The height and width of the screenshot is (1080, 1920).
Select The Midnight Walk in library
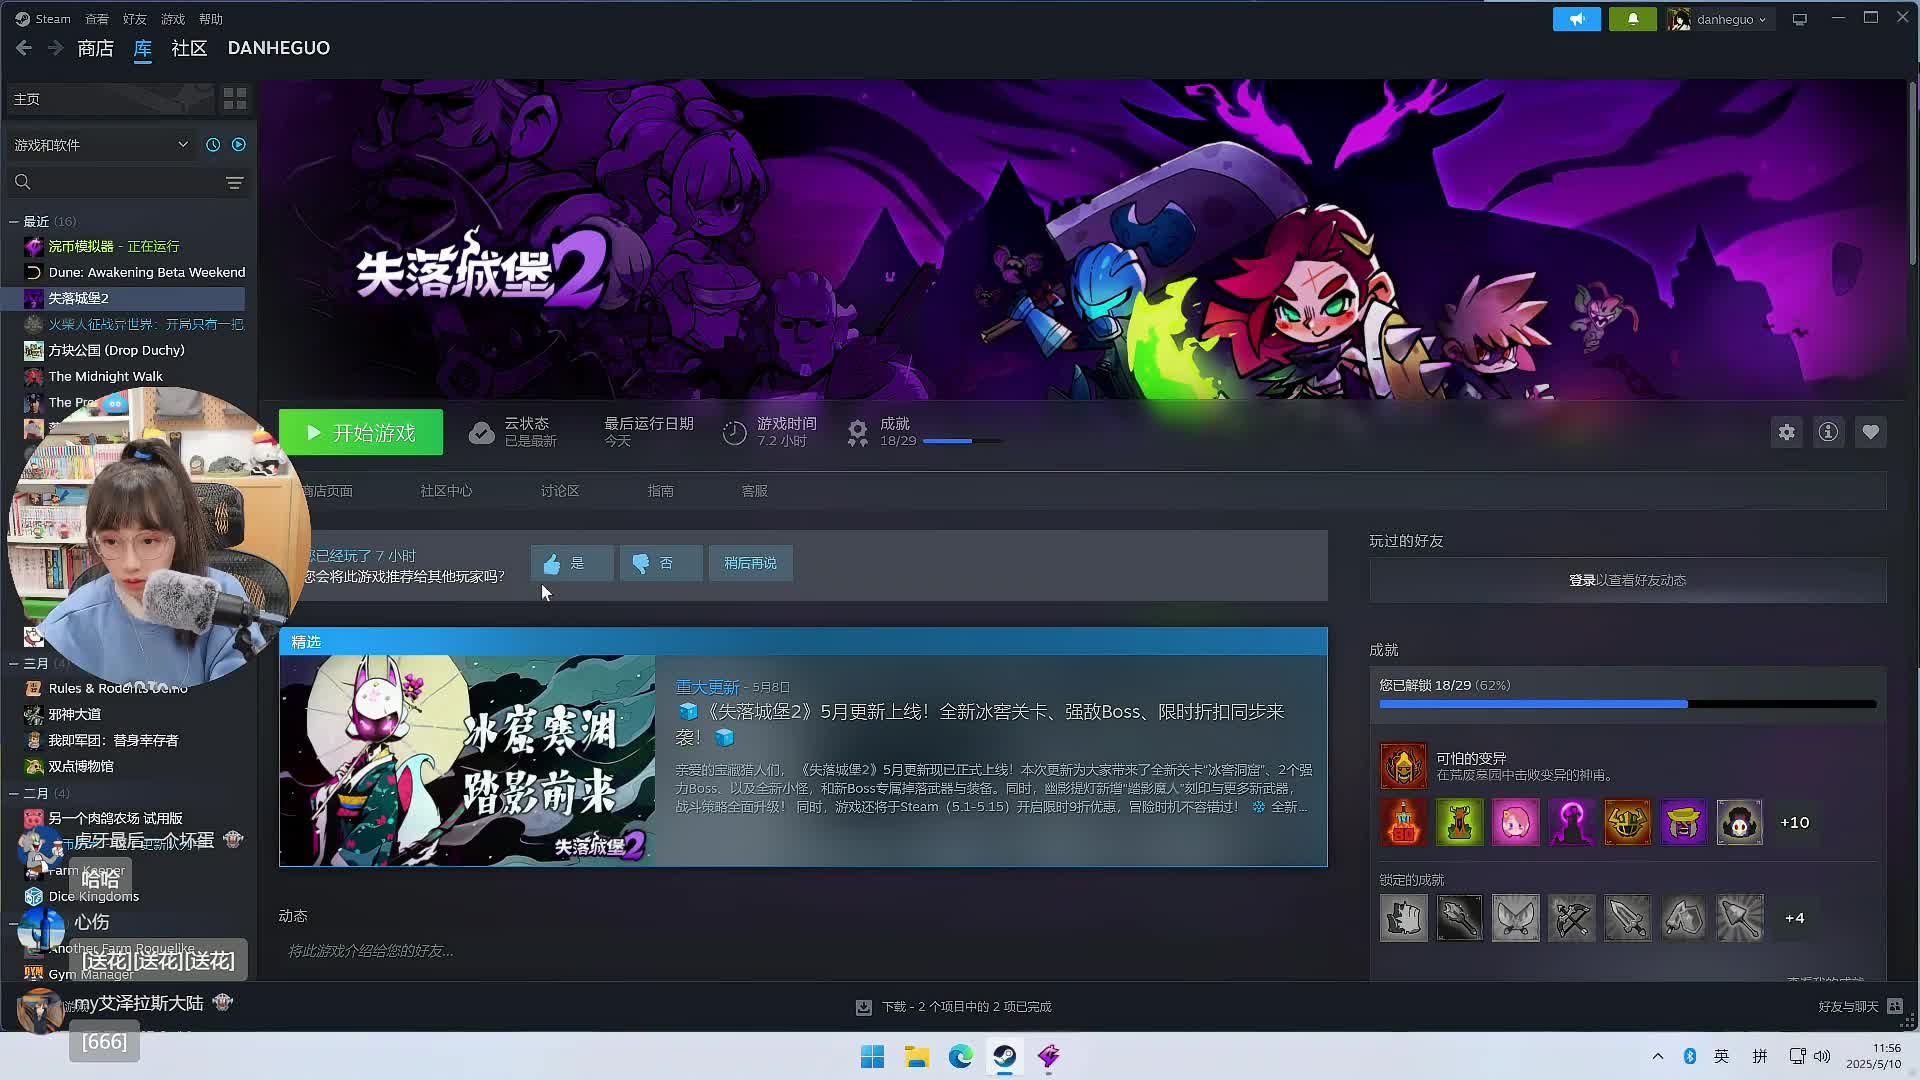point(105,376)
